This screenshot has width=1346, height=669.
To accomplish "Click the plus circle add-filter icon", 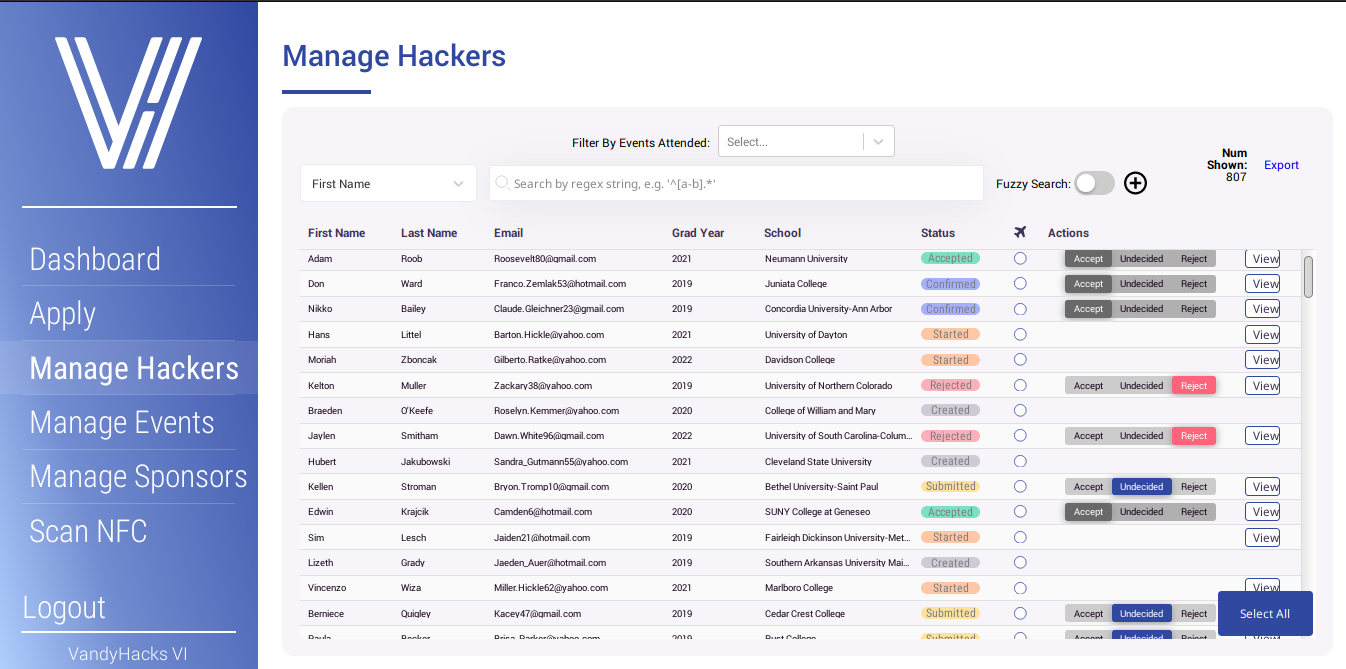I will coord(1135,183).
